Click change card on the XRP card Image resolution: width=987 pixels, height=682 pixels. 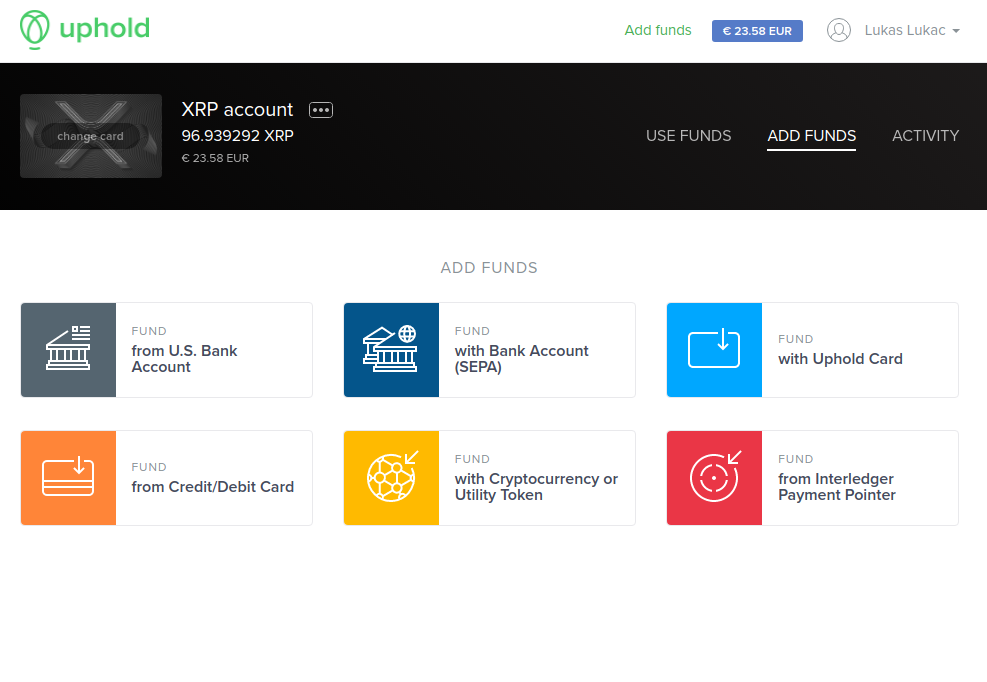pos(91,136)
